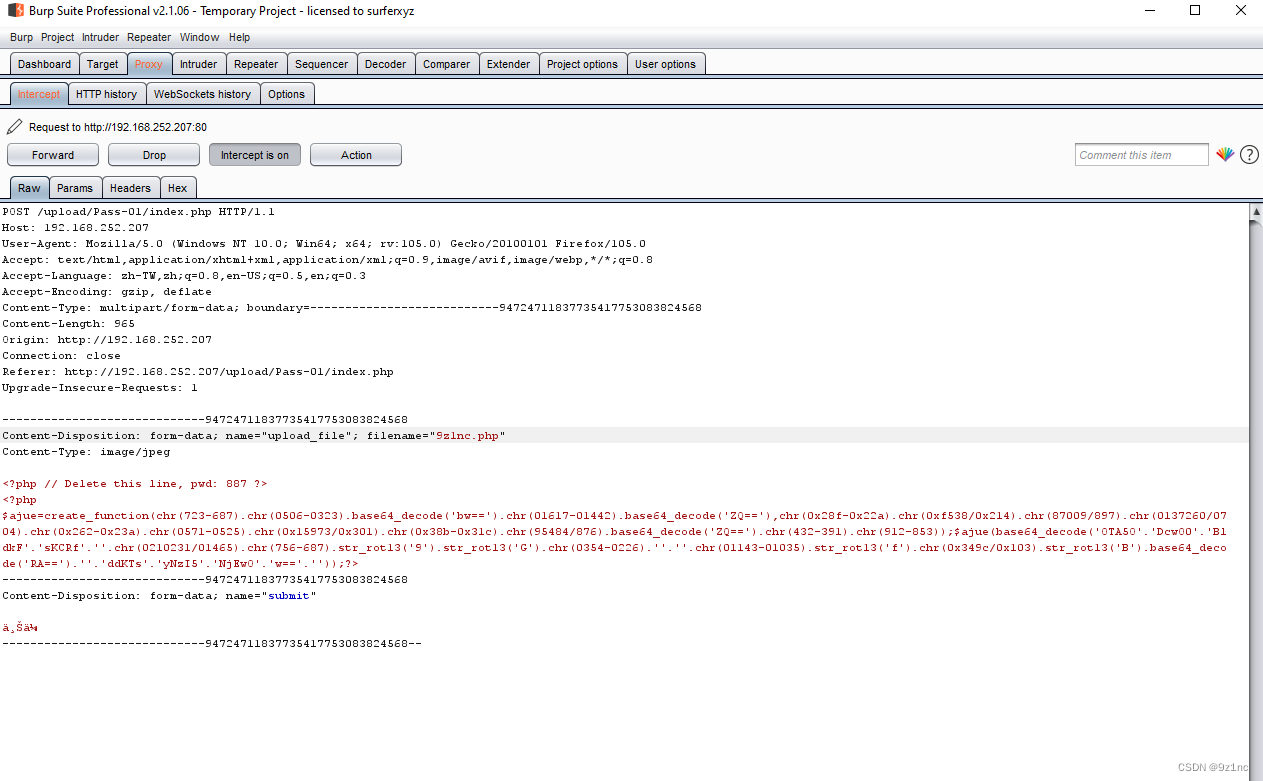The width and height of the screenshot is (1263, 781).
Task: Click the Connection: close line
Action: click(x=61, y=356)
